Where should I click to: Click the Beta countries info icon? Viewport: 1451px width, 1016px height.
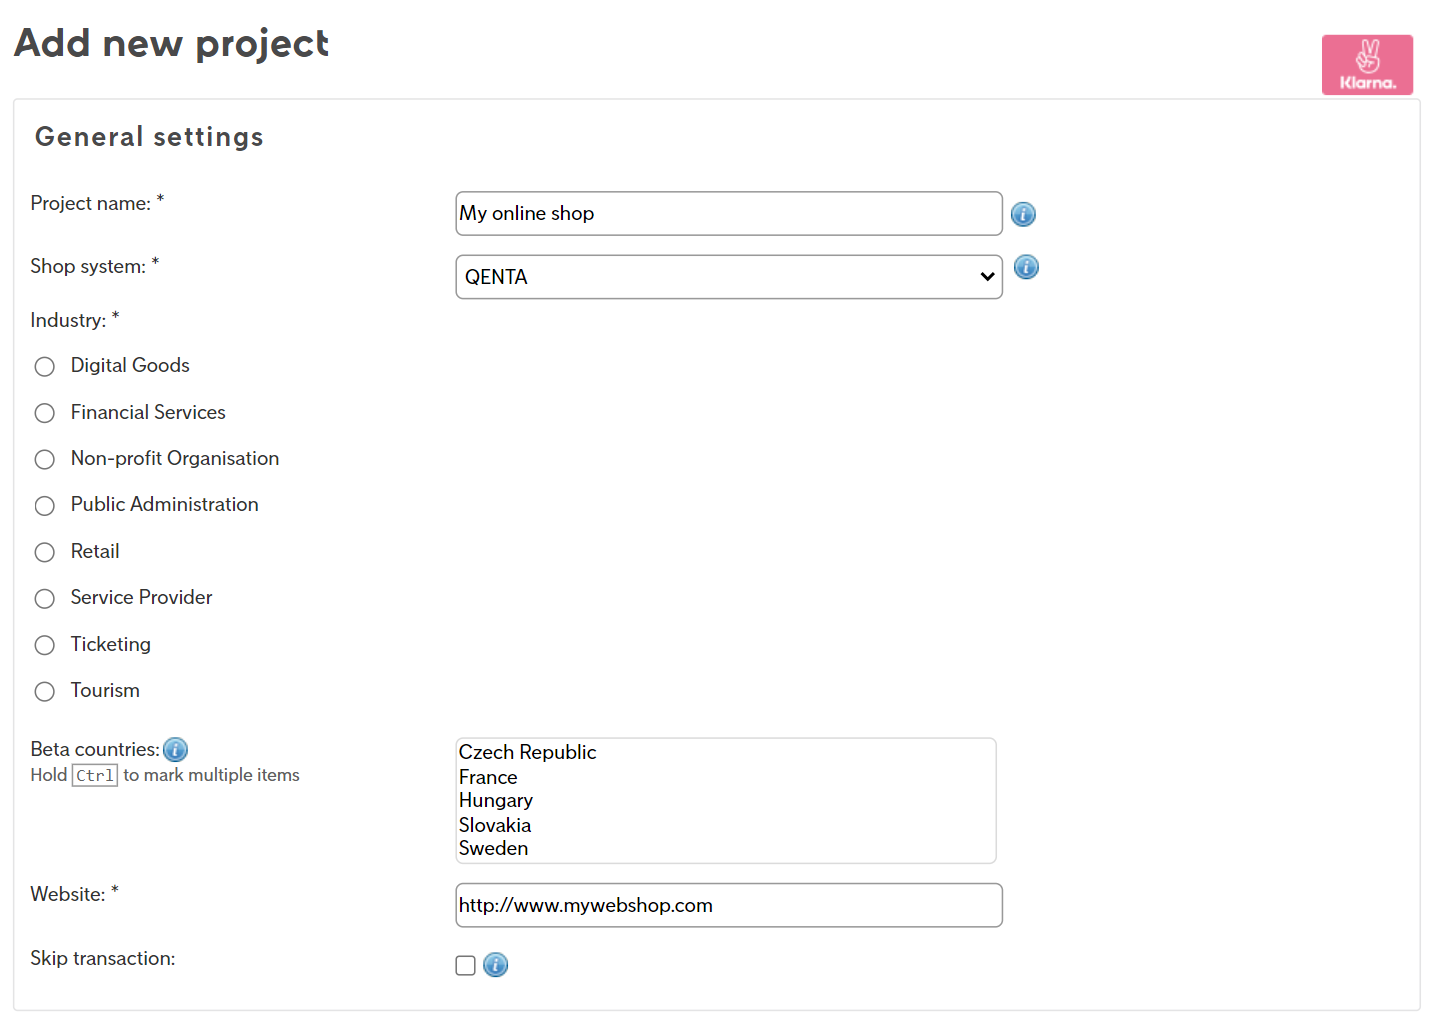175,749
